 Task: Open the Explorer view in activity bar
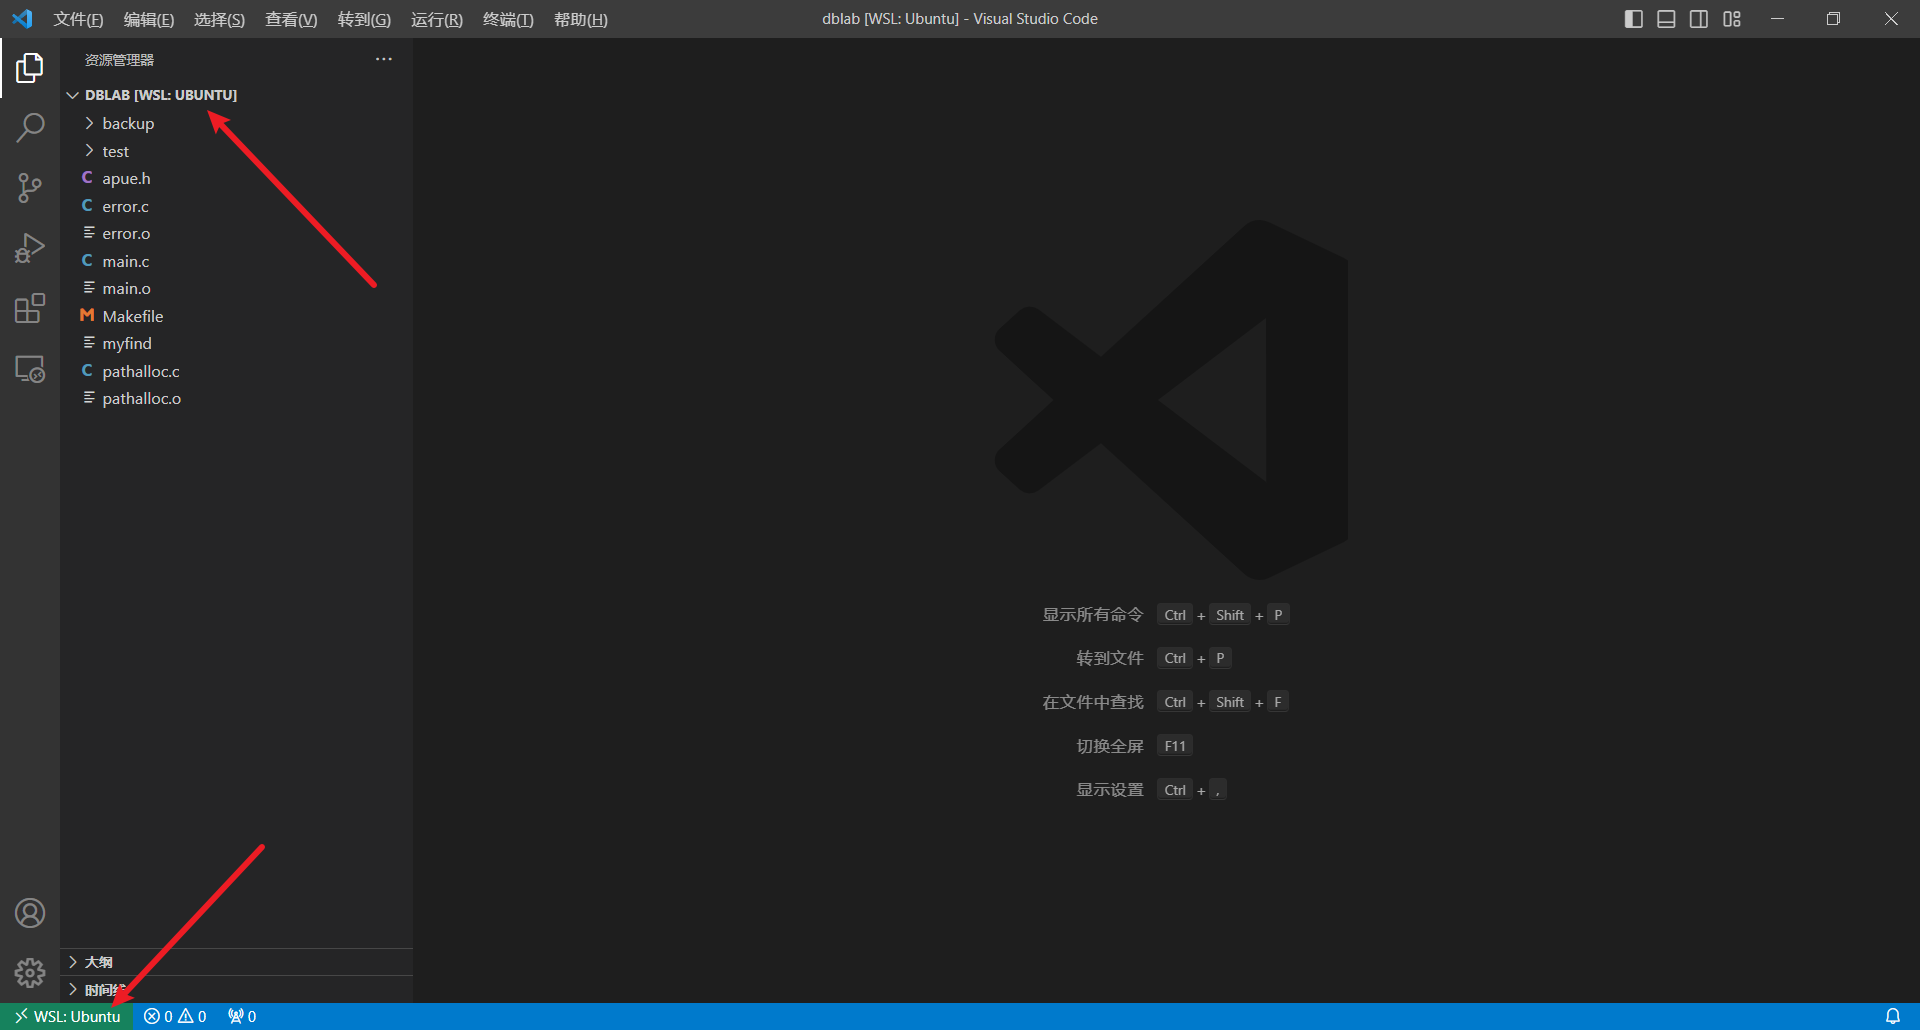[x=30, y=68]
